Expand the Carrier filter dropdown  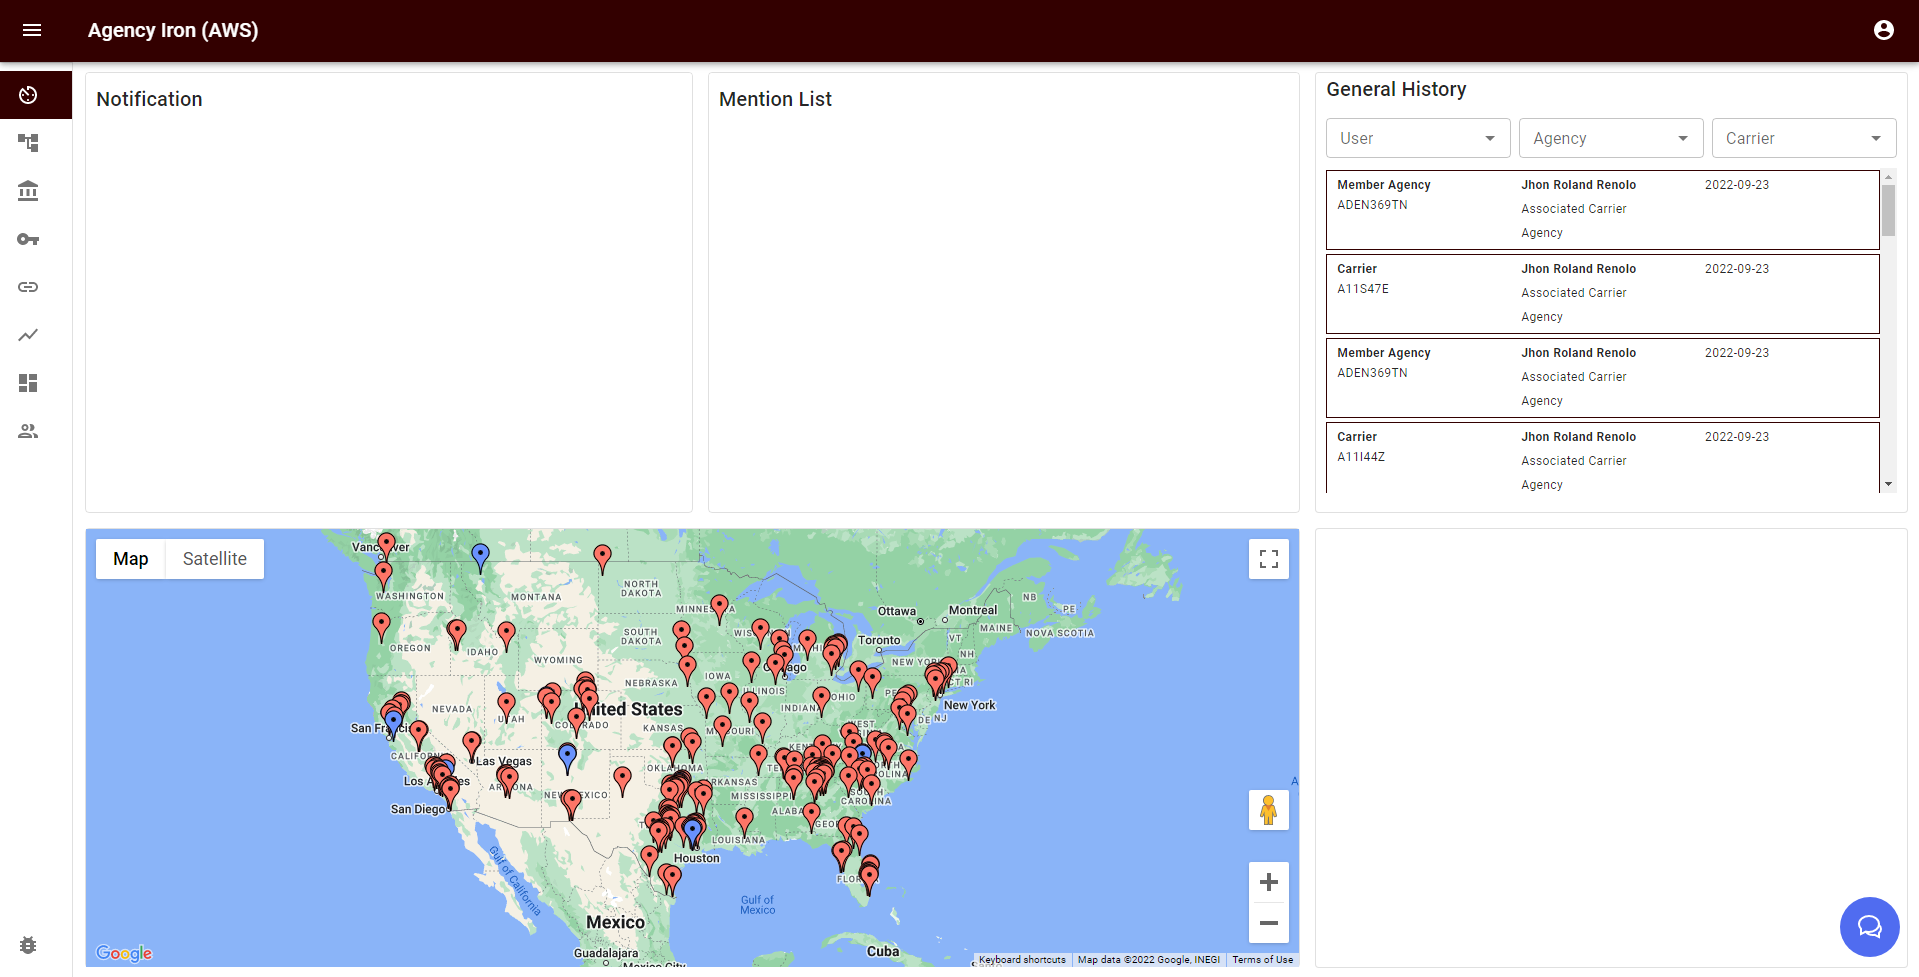[x=1803, y=138]
